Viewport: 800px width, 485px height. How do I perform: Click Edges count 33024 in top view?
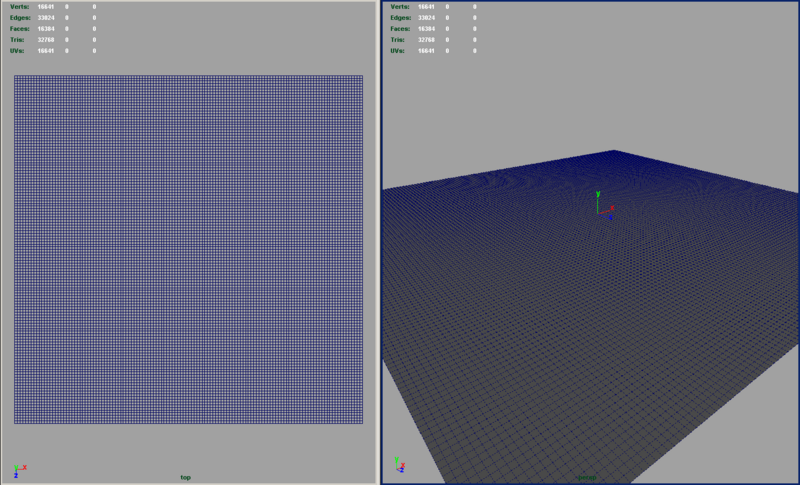[46, 18]
